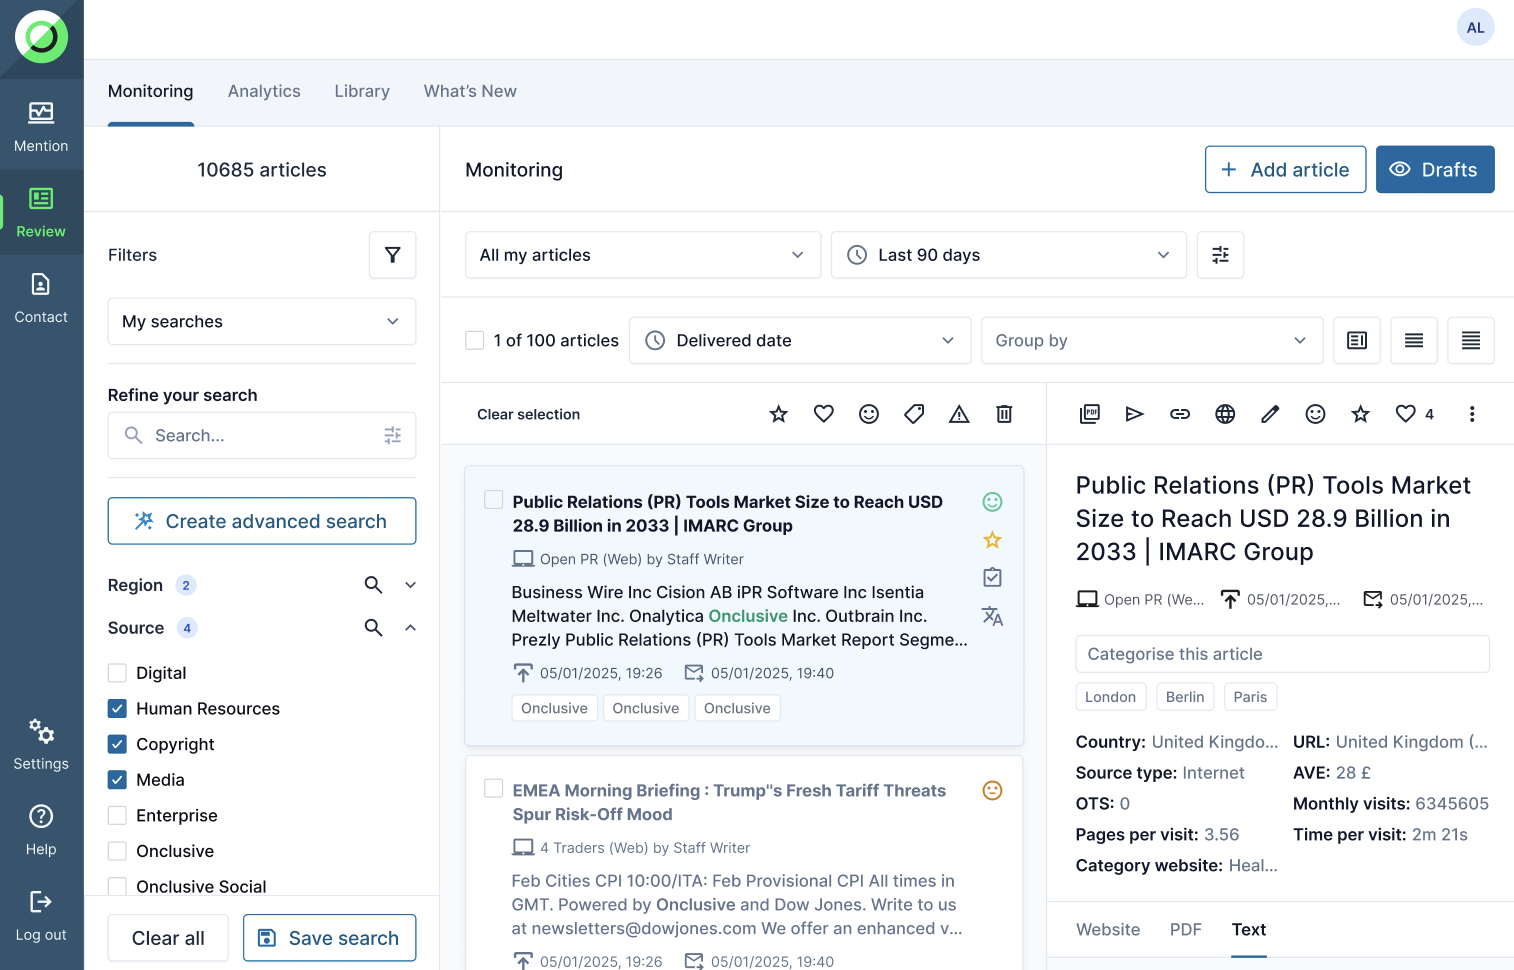The height and width of the screenshot is (970, 1514).
Task: Open the My searches dropdown
Action: tap(262, 321)
